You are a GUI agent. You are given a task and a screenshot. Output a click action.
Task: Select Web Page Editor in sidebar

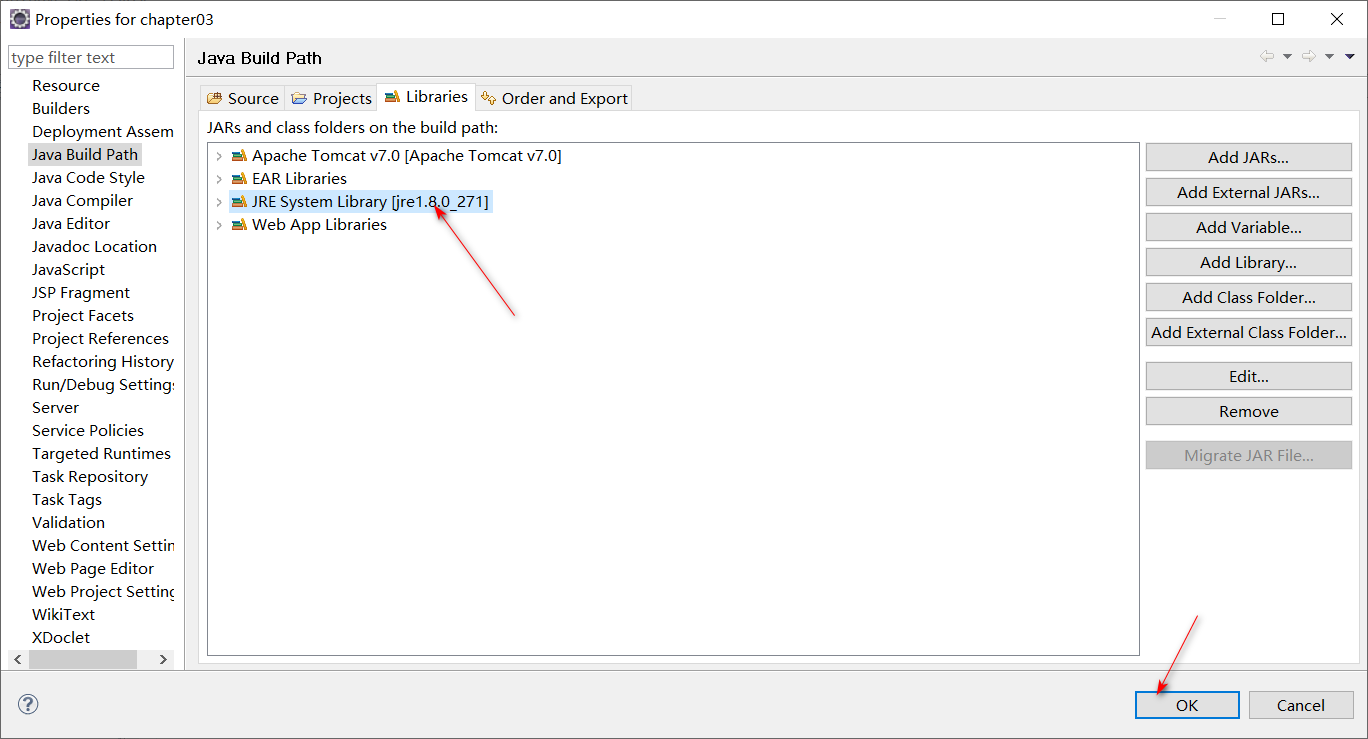(x=93, y=569)
